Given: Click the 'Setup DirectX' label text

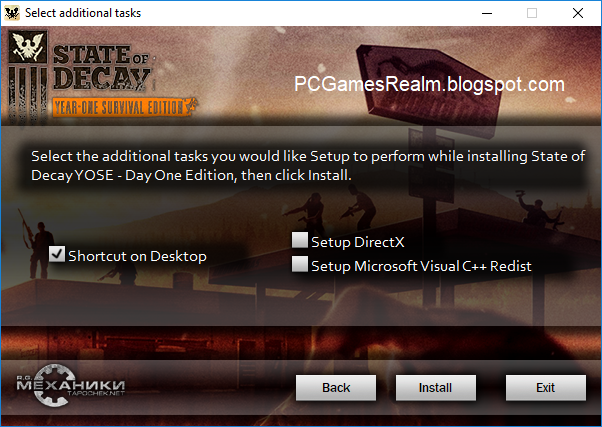Looking at the screenshot, I should coord(358,242).
